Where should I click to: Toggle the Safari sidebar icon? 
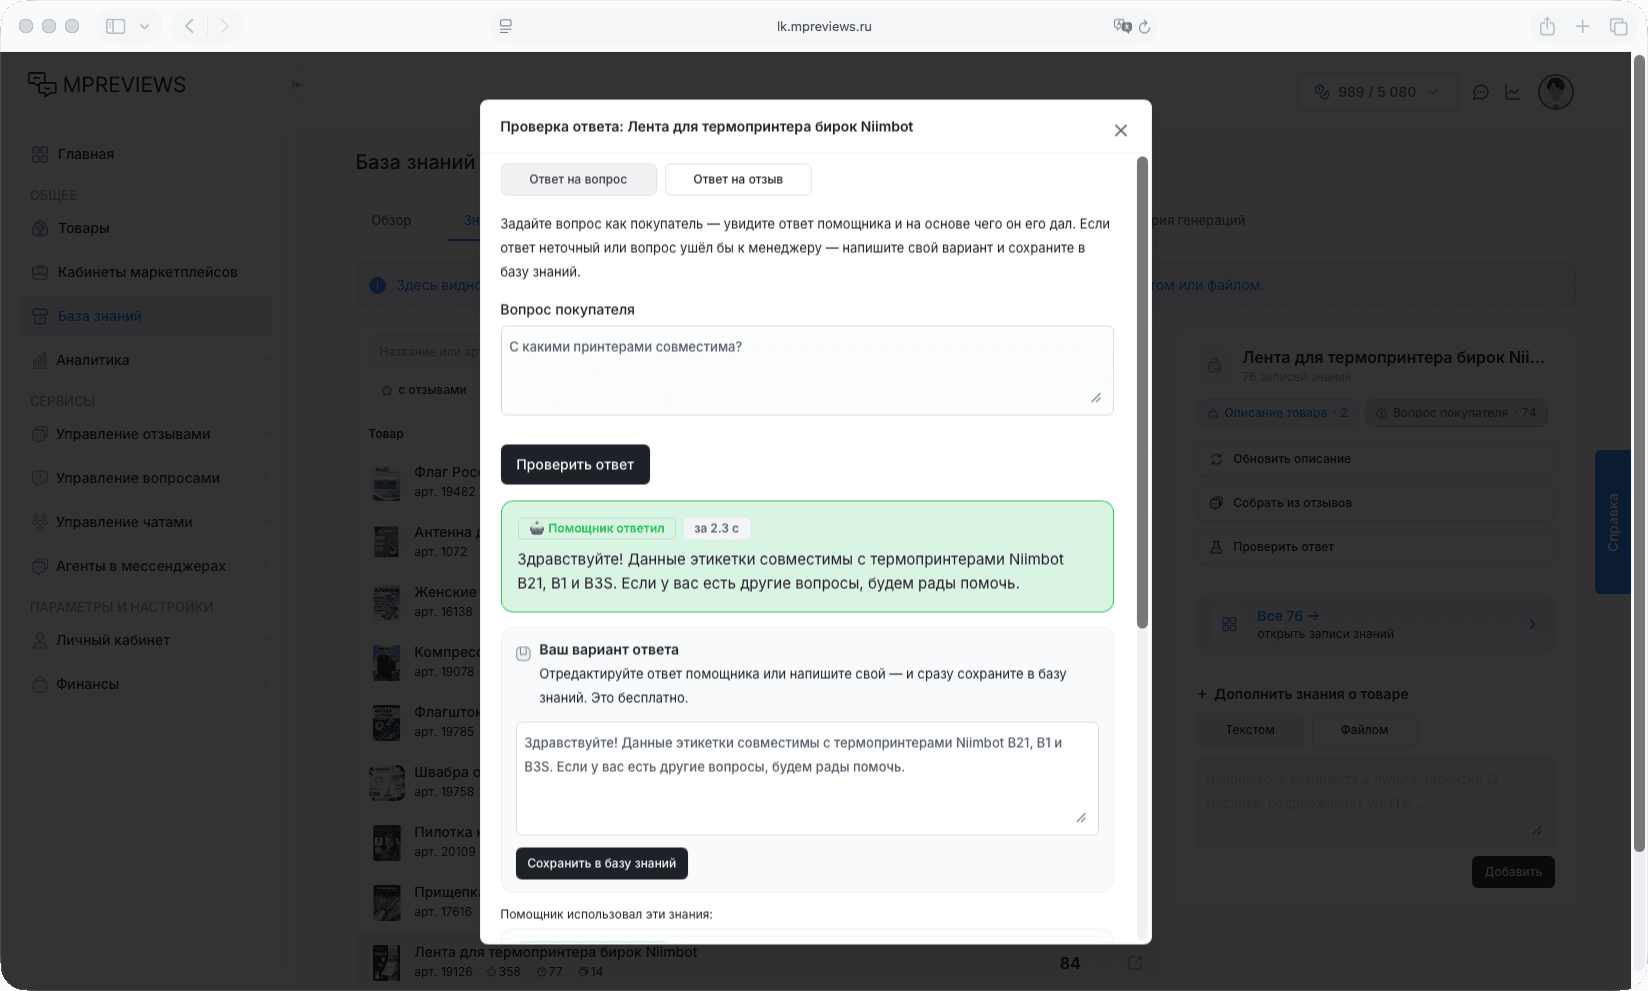[x=116, y=26]
